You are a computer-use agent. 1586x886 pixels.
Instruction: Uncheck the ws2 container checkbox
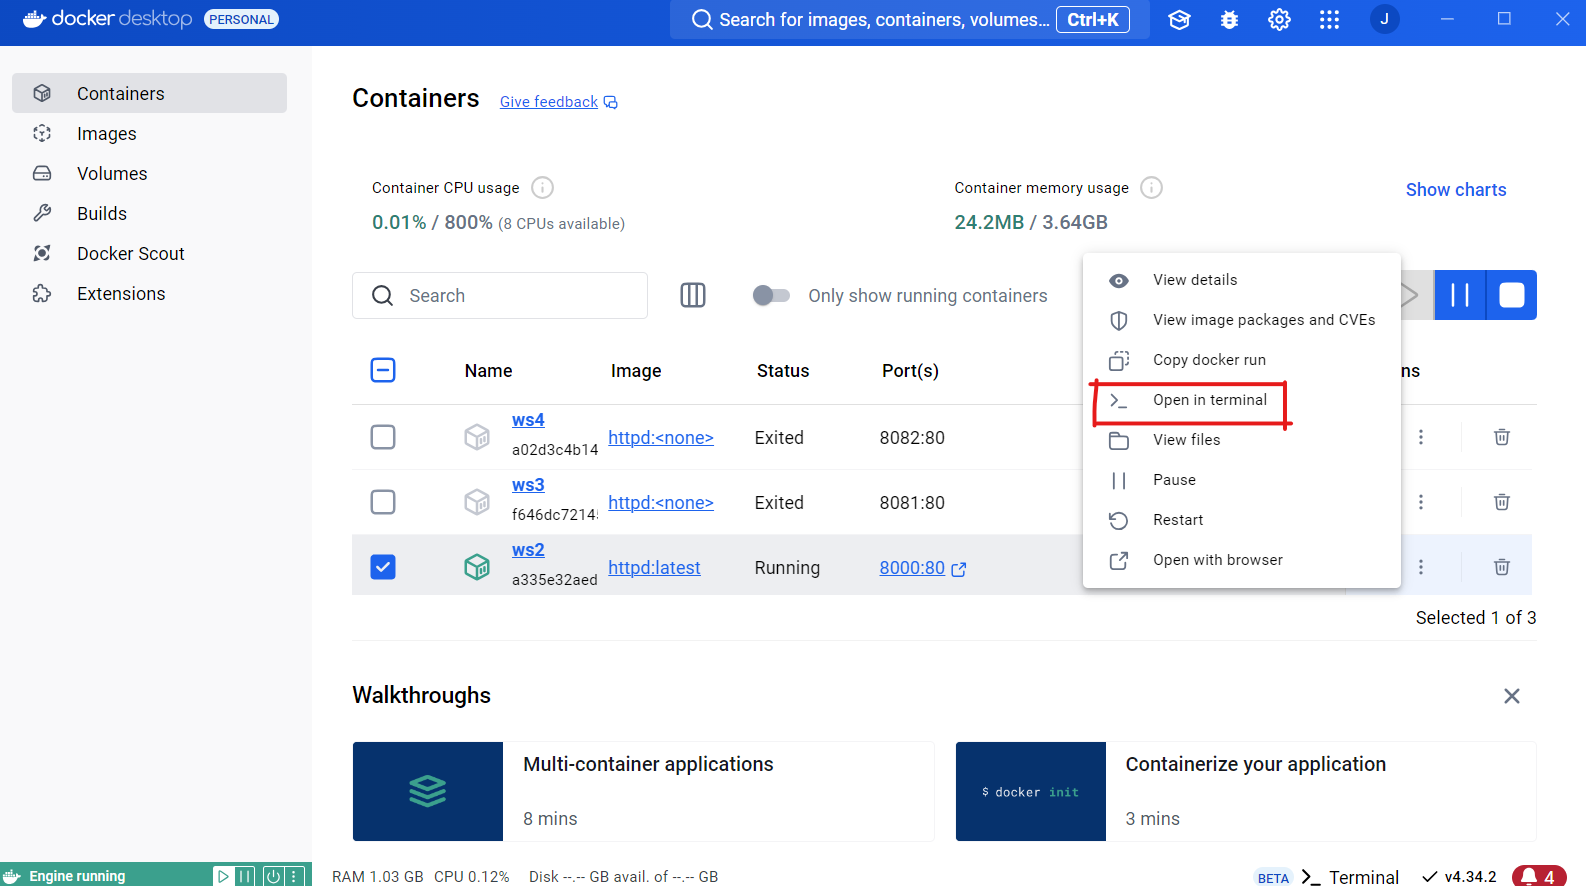coord(383,567)
